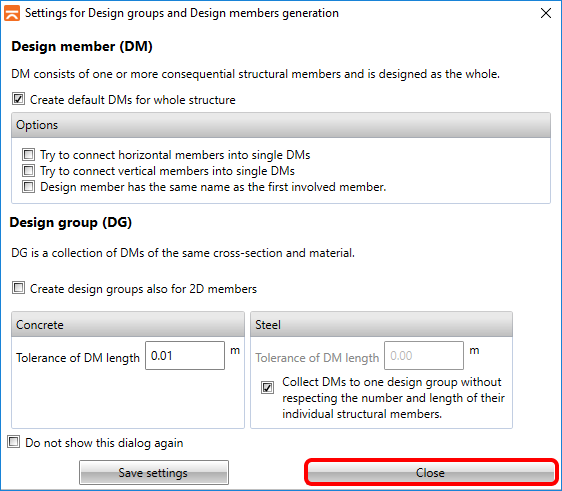The image size is (562, 491).
Task: Click the Design group (DG) heading
Action: coord(71,223)
